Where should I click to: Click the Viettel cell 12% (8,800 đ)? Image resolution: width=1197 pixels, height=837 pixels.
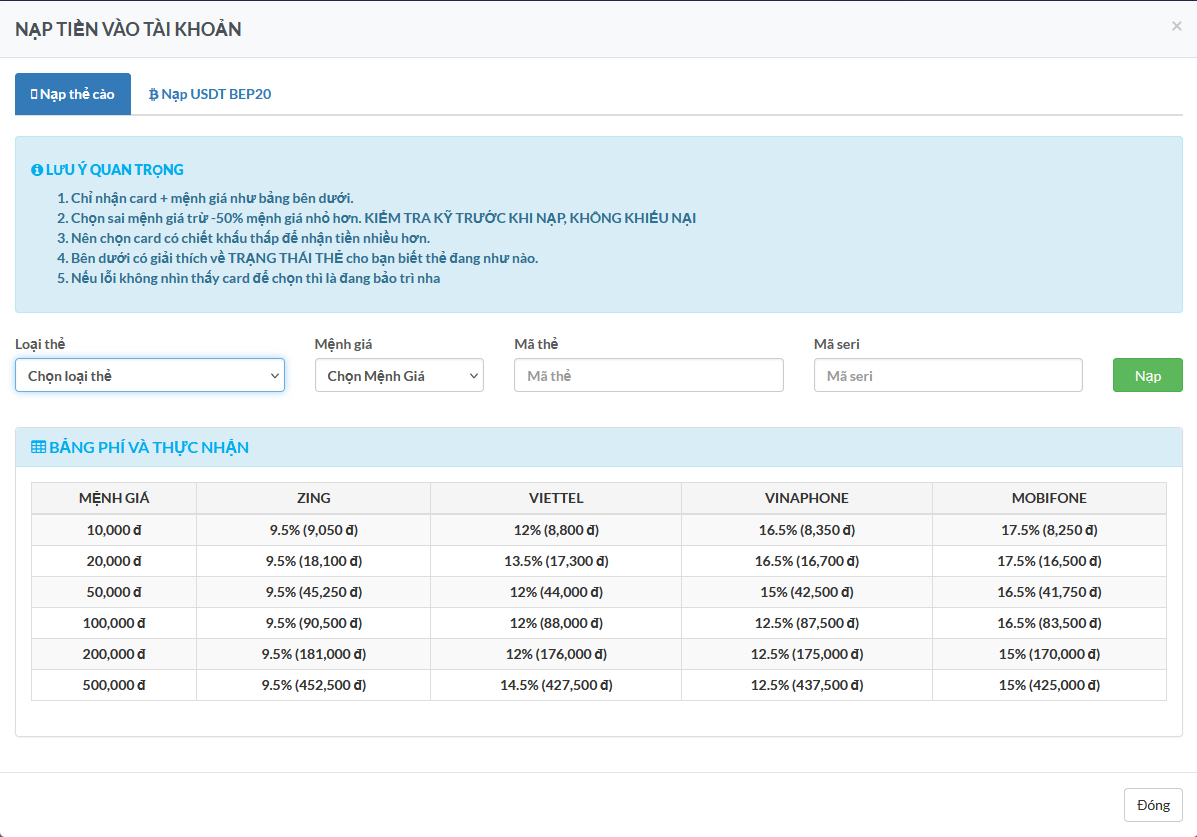click(x=556, y=530)
